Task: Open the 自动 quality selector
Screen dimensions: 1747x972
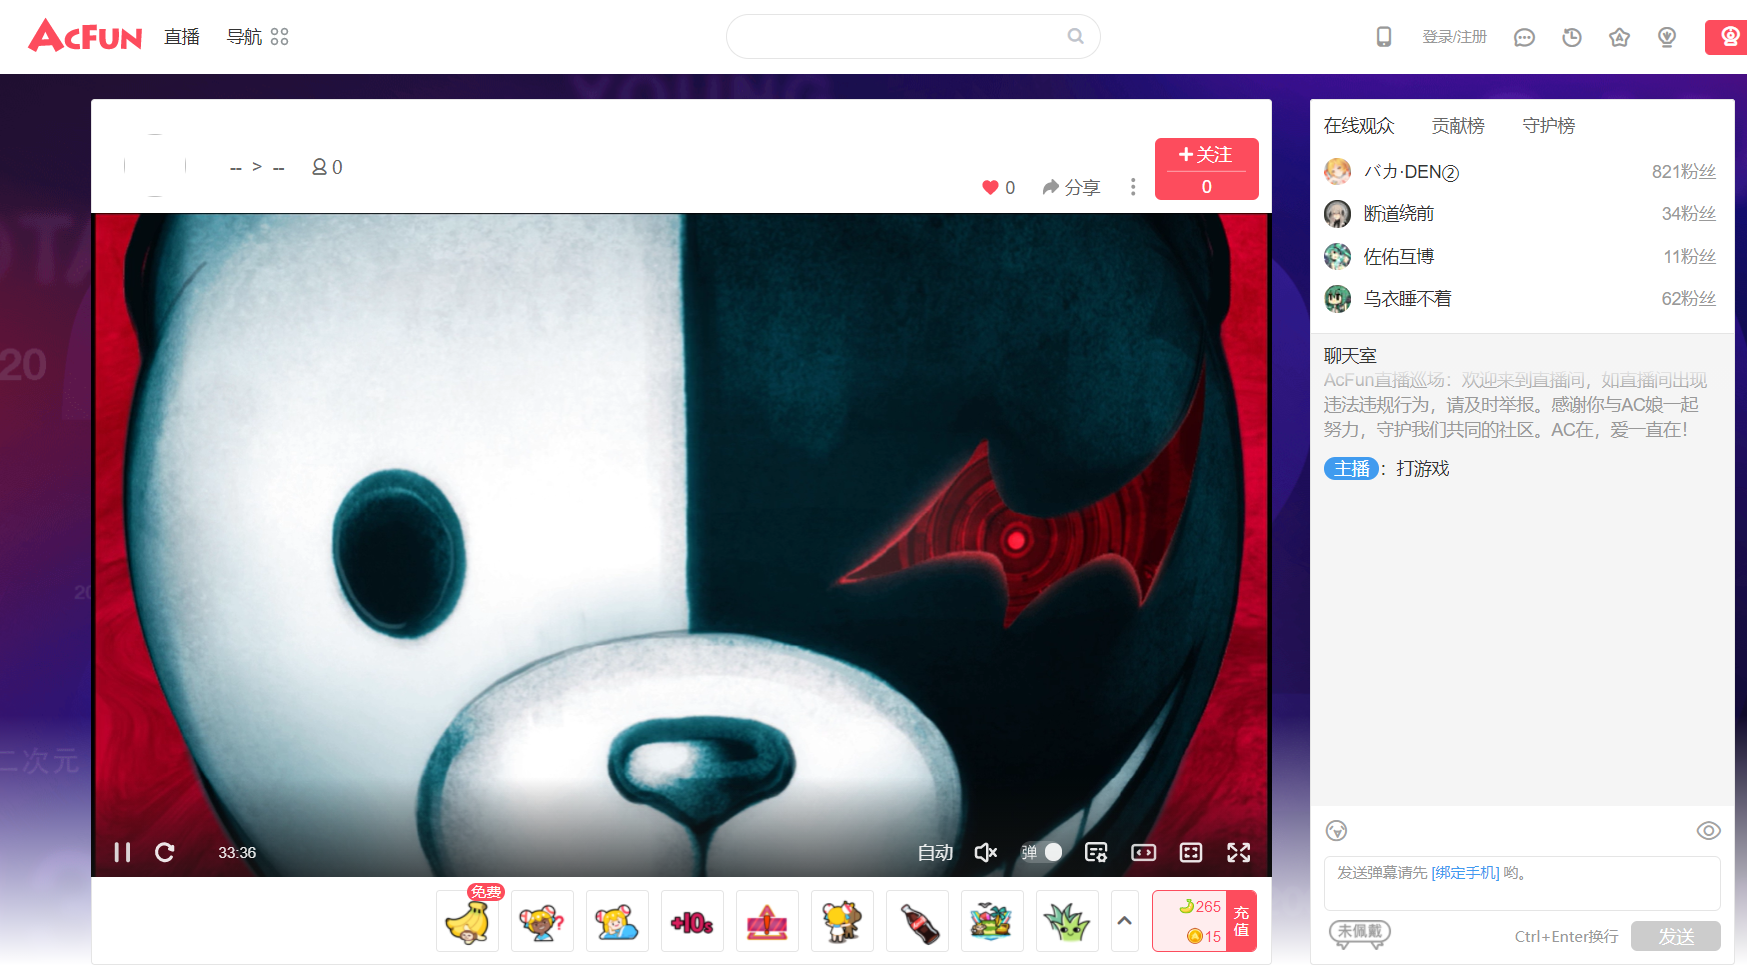Action: click(x=935, y=852)
